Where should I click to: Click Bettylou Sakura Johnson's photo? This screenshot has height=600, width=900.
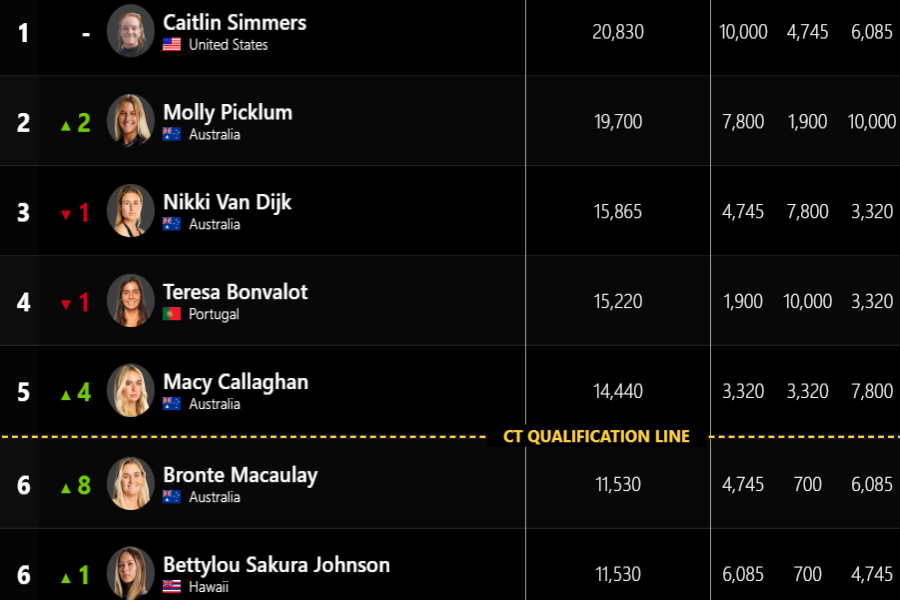pos(131,573)
